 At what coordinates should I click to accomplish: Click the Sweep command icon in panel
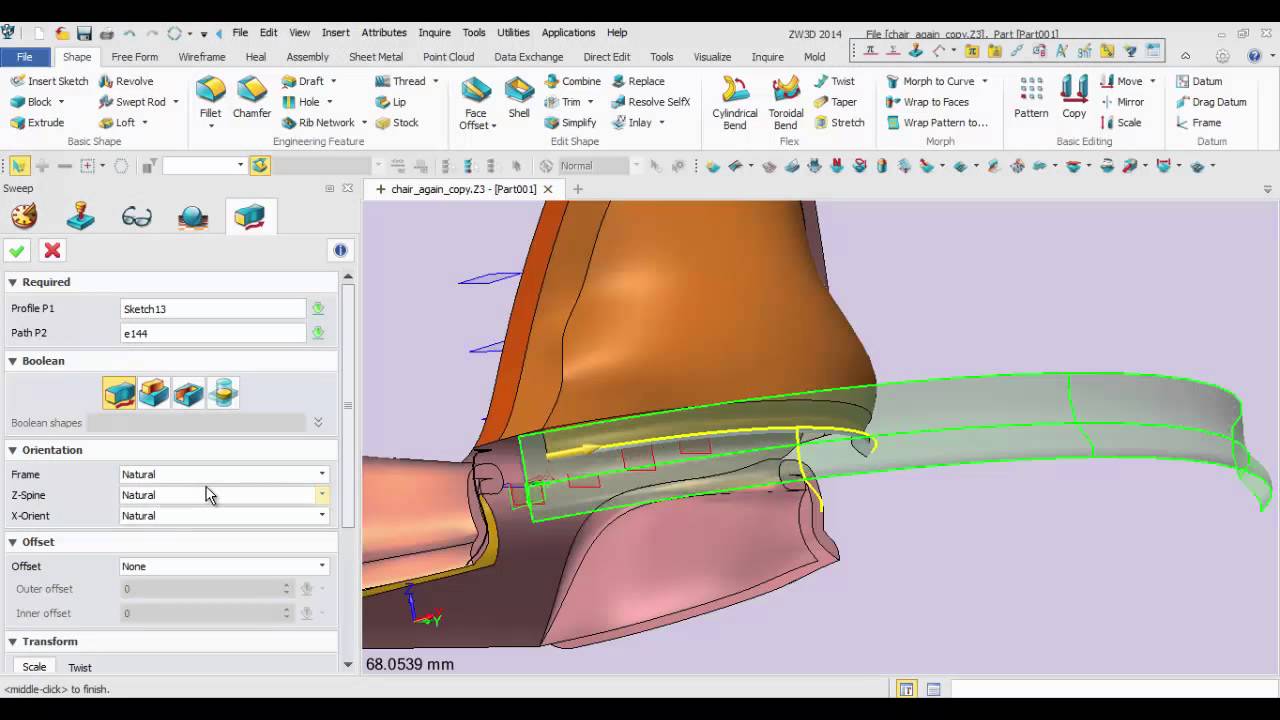click(x=249, y=216)
